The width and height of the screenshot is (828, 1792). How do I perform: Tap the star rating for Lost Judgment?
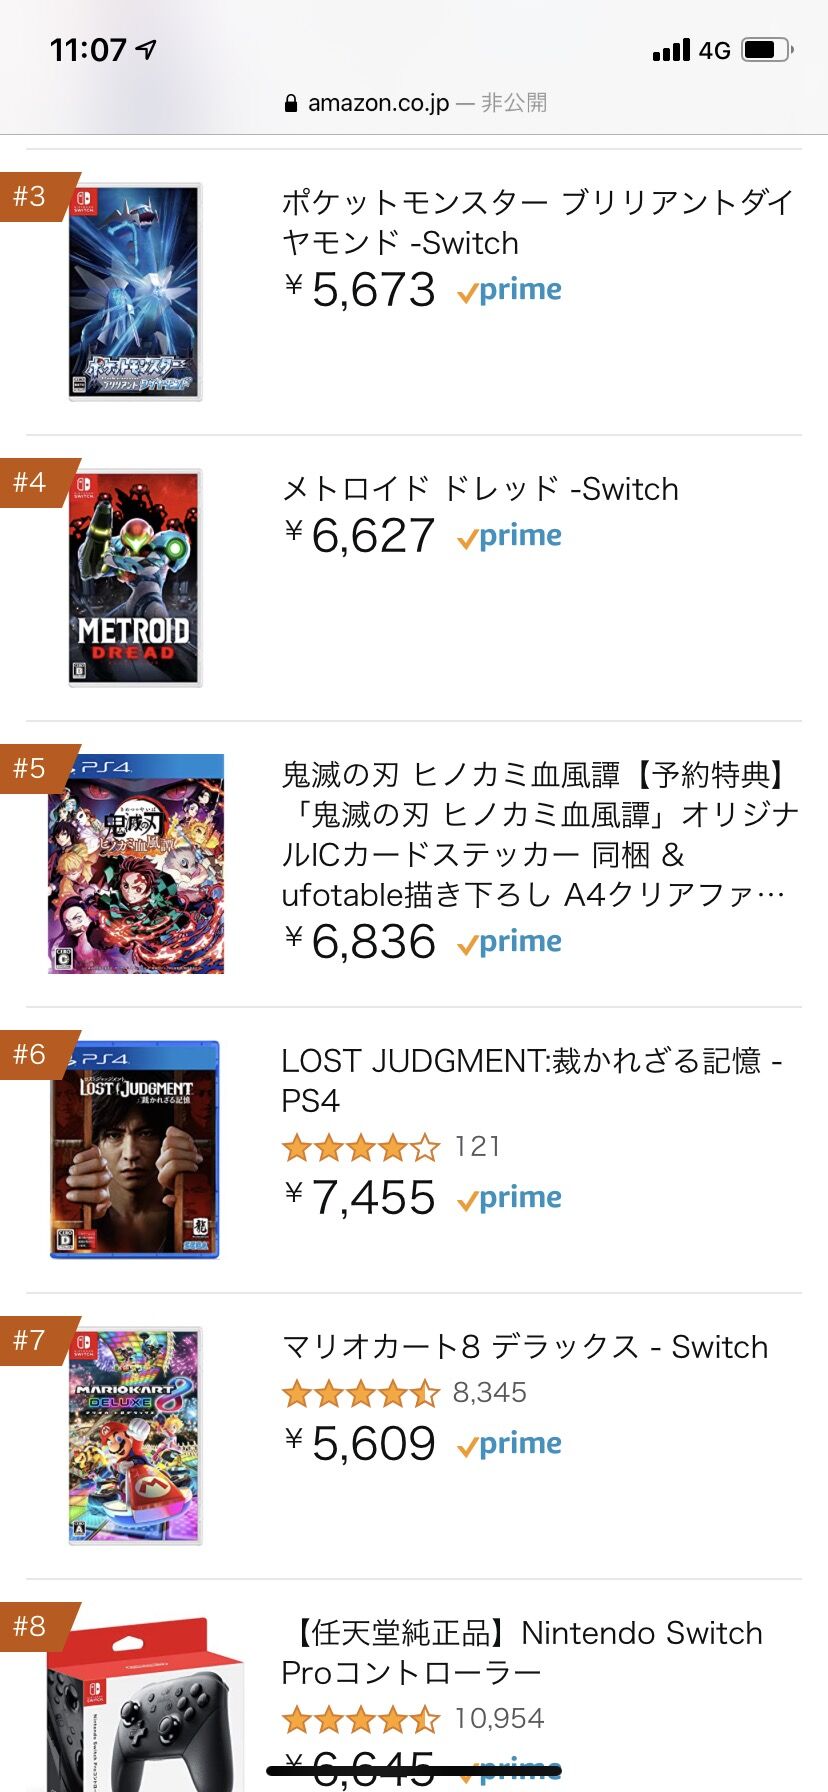pyautogui.click(x=361, y=1147)
